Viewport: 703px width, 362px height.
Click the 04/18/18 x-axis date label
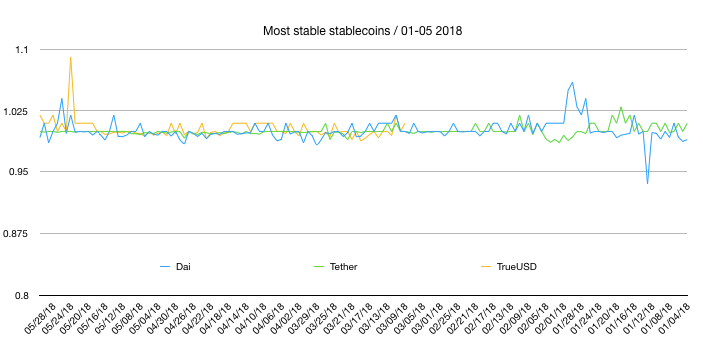tap(216, 318)
